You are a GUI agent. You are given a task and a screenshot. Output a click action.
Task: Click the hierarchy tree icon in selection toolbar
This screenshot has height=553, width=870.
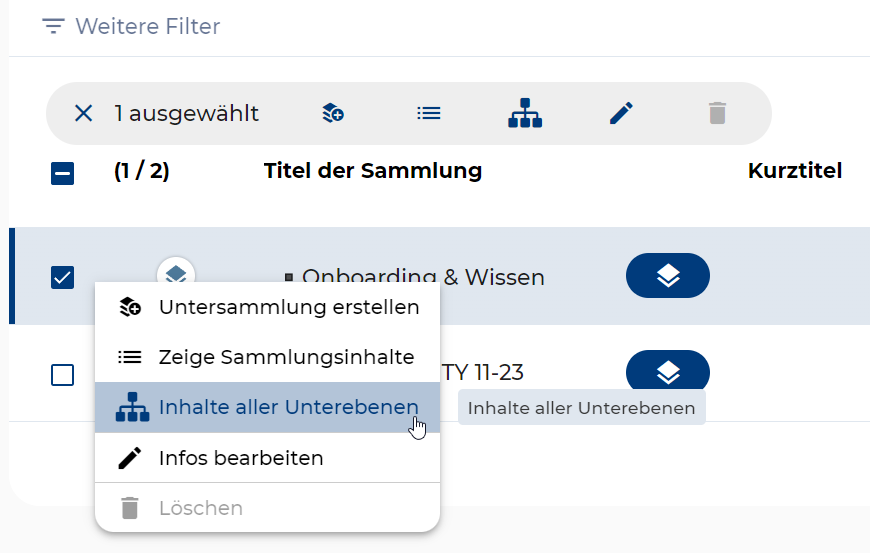point(525,113)
